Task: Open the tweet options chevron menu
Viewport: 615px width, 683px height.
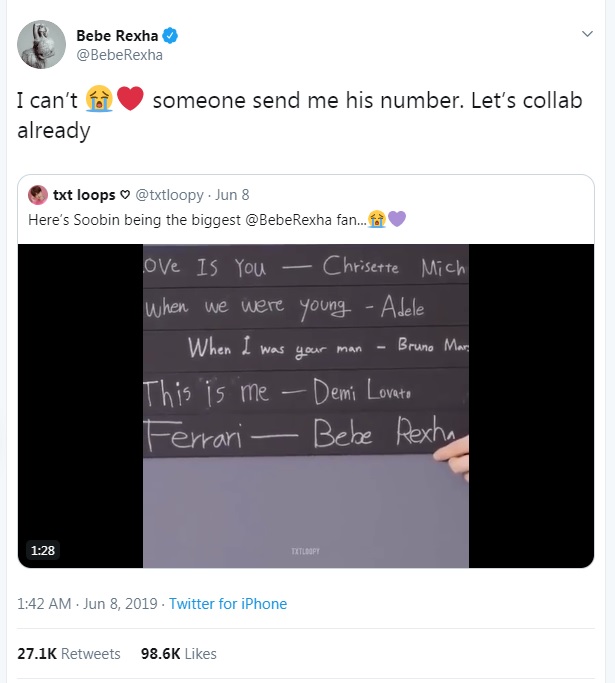Action: [x=587, y=35]
